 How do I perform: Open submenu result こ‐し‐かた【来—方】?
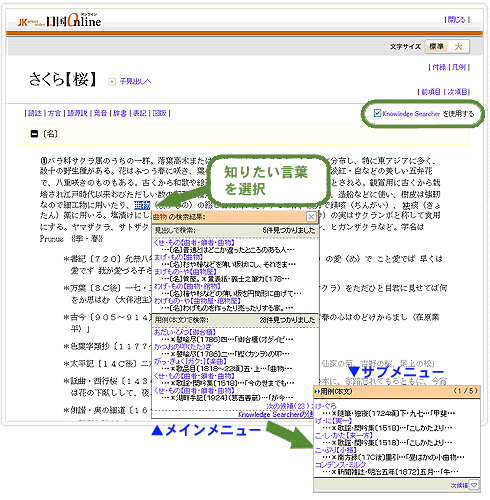coord(344,435)
